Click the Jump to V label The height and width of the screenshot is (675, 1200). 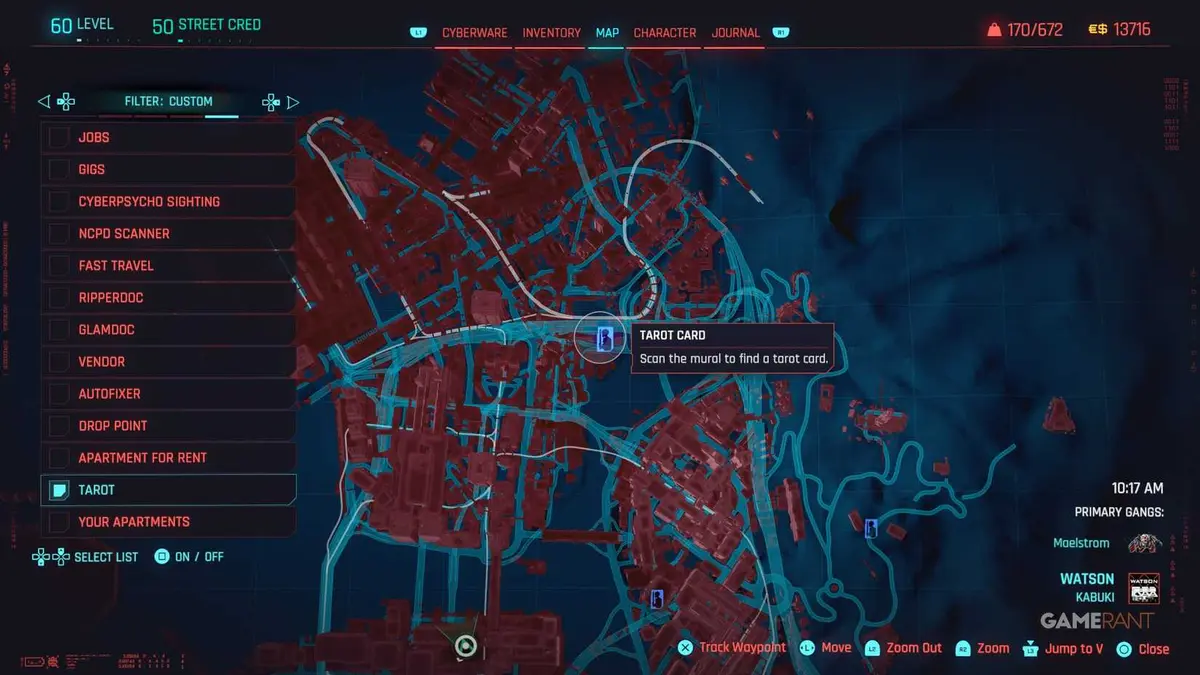[1075, 648]
